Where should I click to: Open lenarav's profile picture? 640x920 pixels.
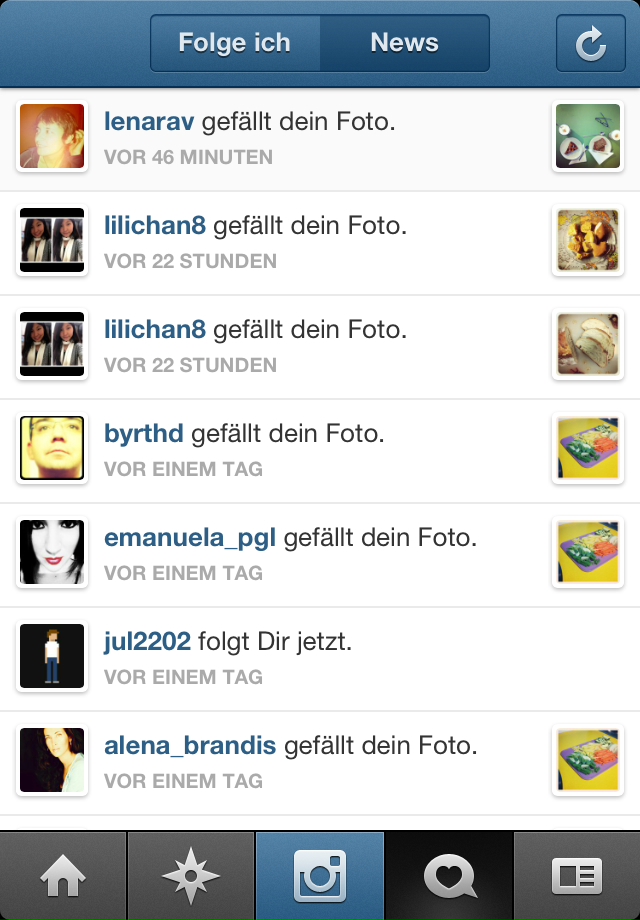tap(52, 136)
